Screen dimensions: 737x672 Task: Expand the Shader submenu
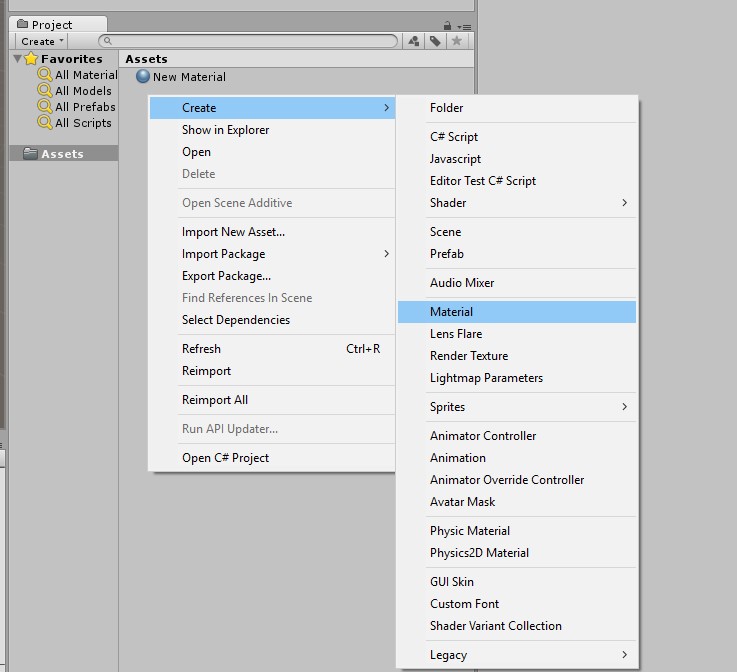[x=517, y=203]
